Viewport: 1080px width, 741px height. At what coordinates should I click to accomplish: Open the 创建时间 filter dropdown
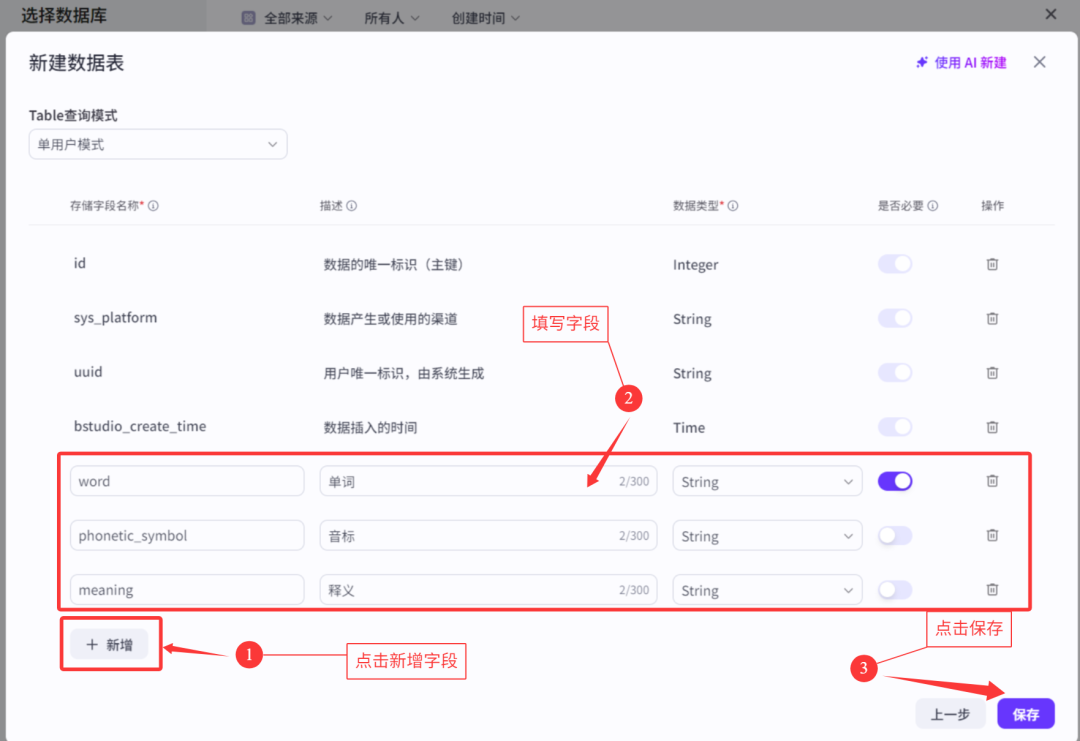(485, 17)
